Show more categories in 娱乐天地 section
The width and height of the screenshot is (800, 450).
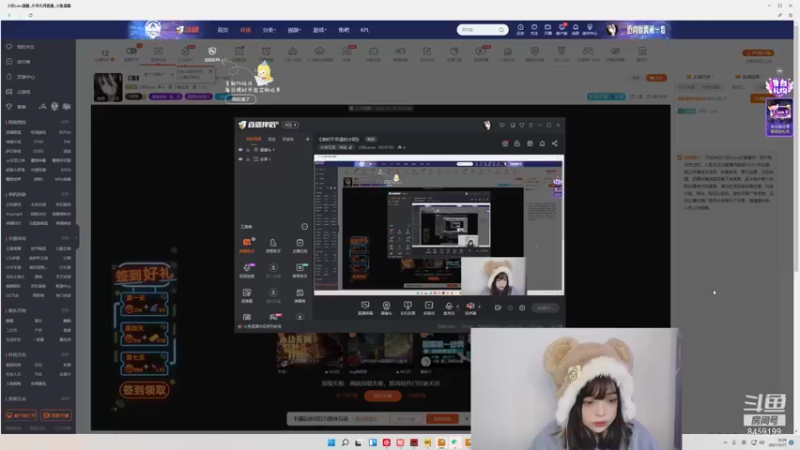click(65, 310)
